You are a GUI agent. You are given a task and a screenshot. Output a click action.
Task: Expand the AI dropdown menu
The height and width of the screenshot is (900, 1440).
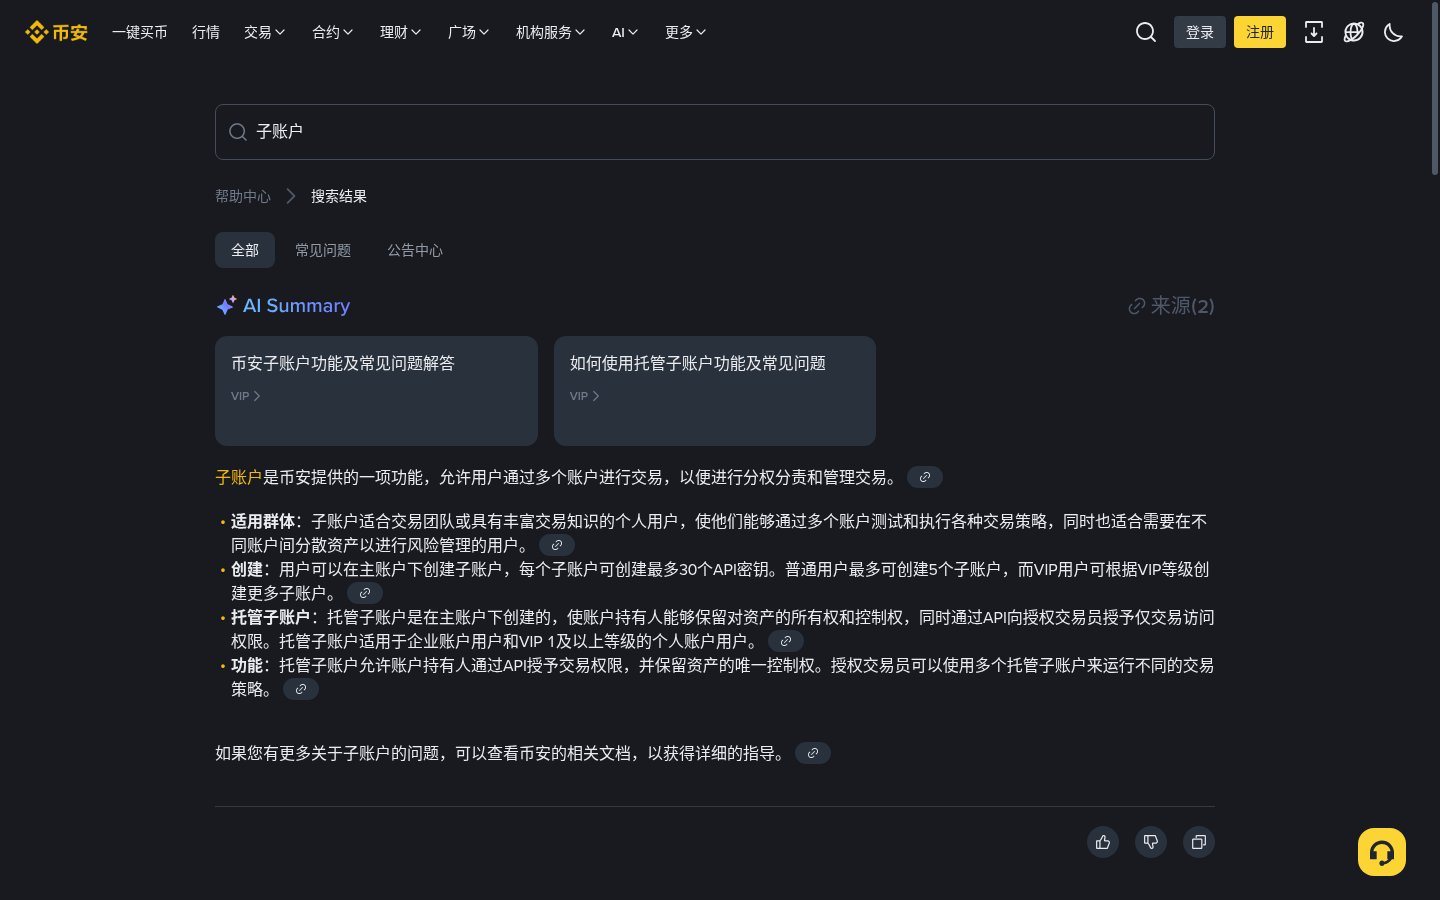(x=625, y=32)
